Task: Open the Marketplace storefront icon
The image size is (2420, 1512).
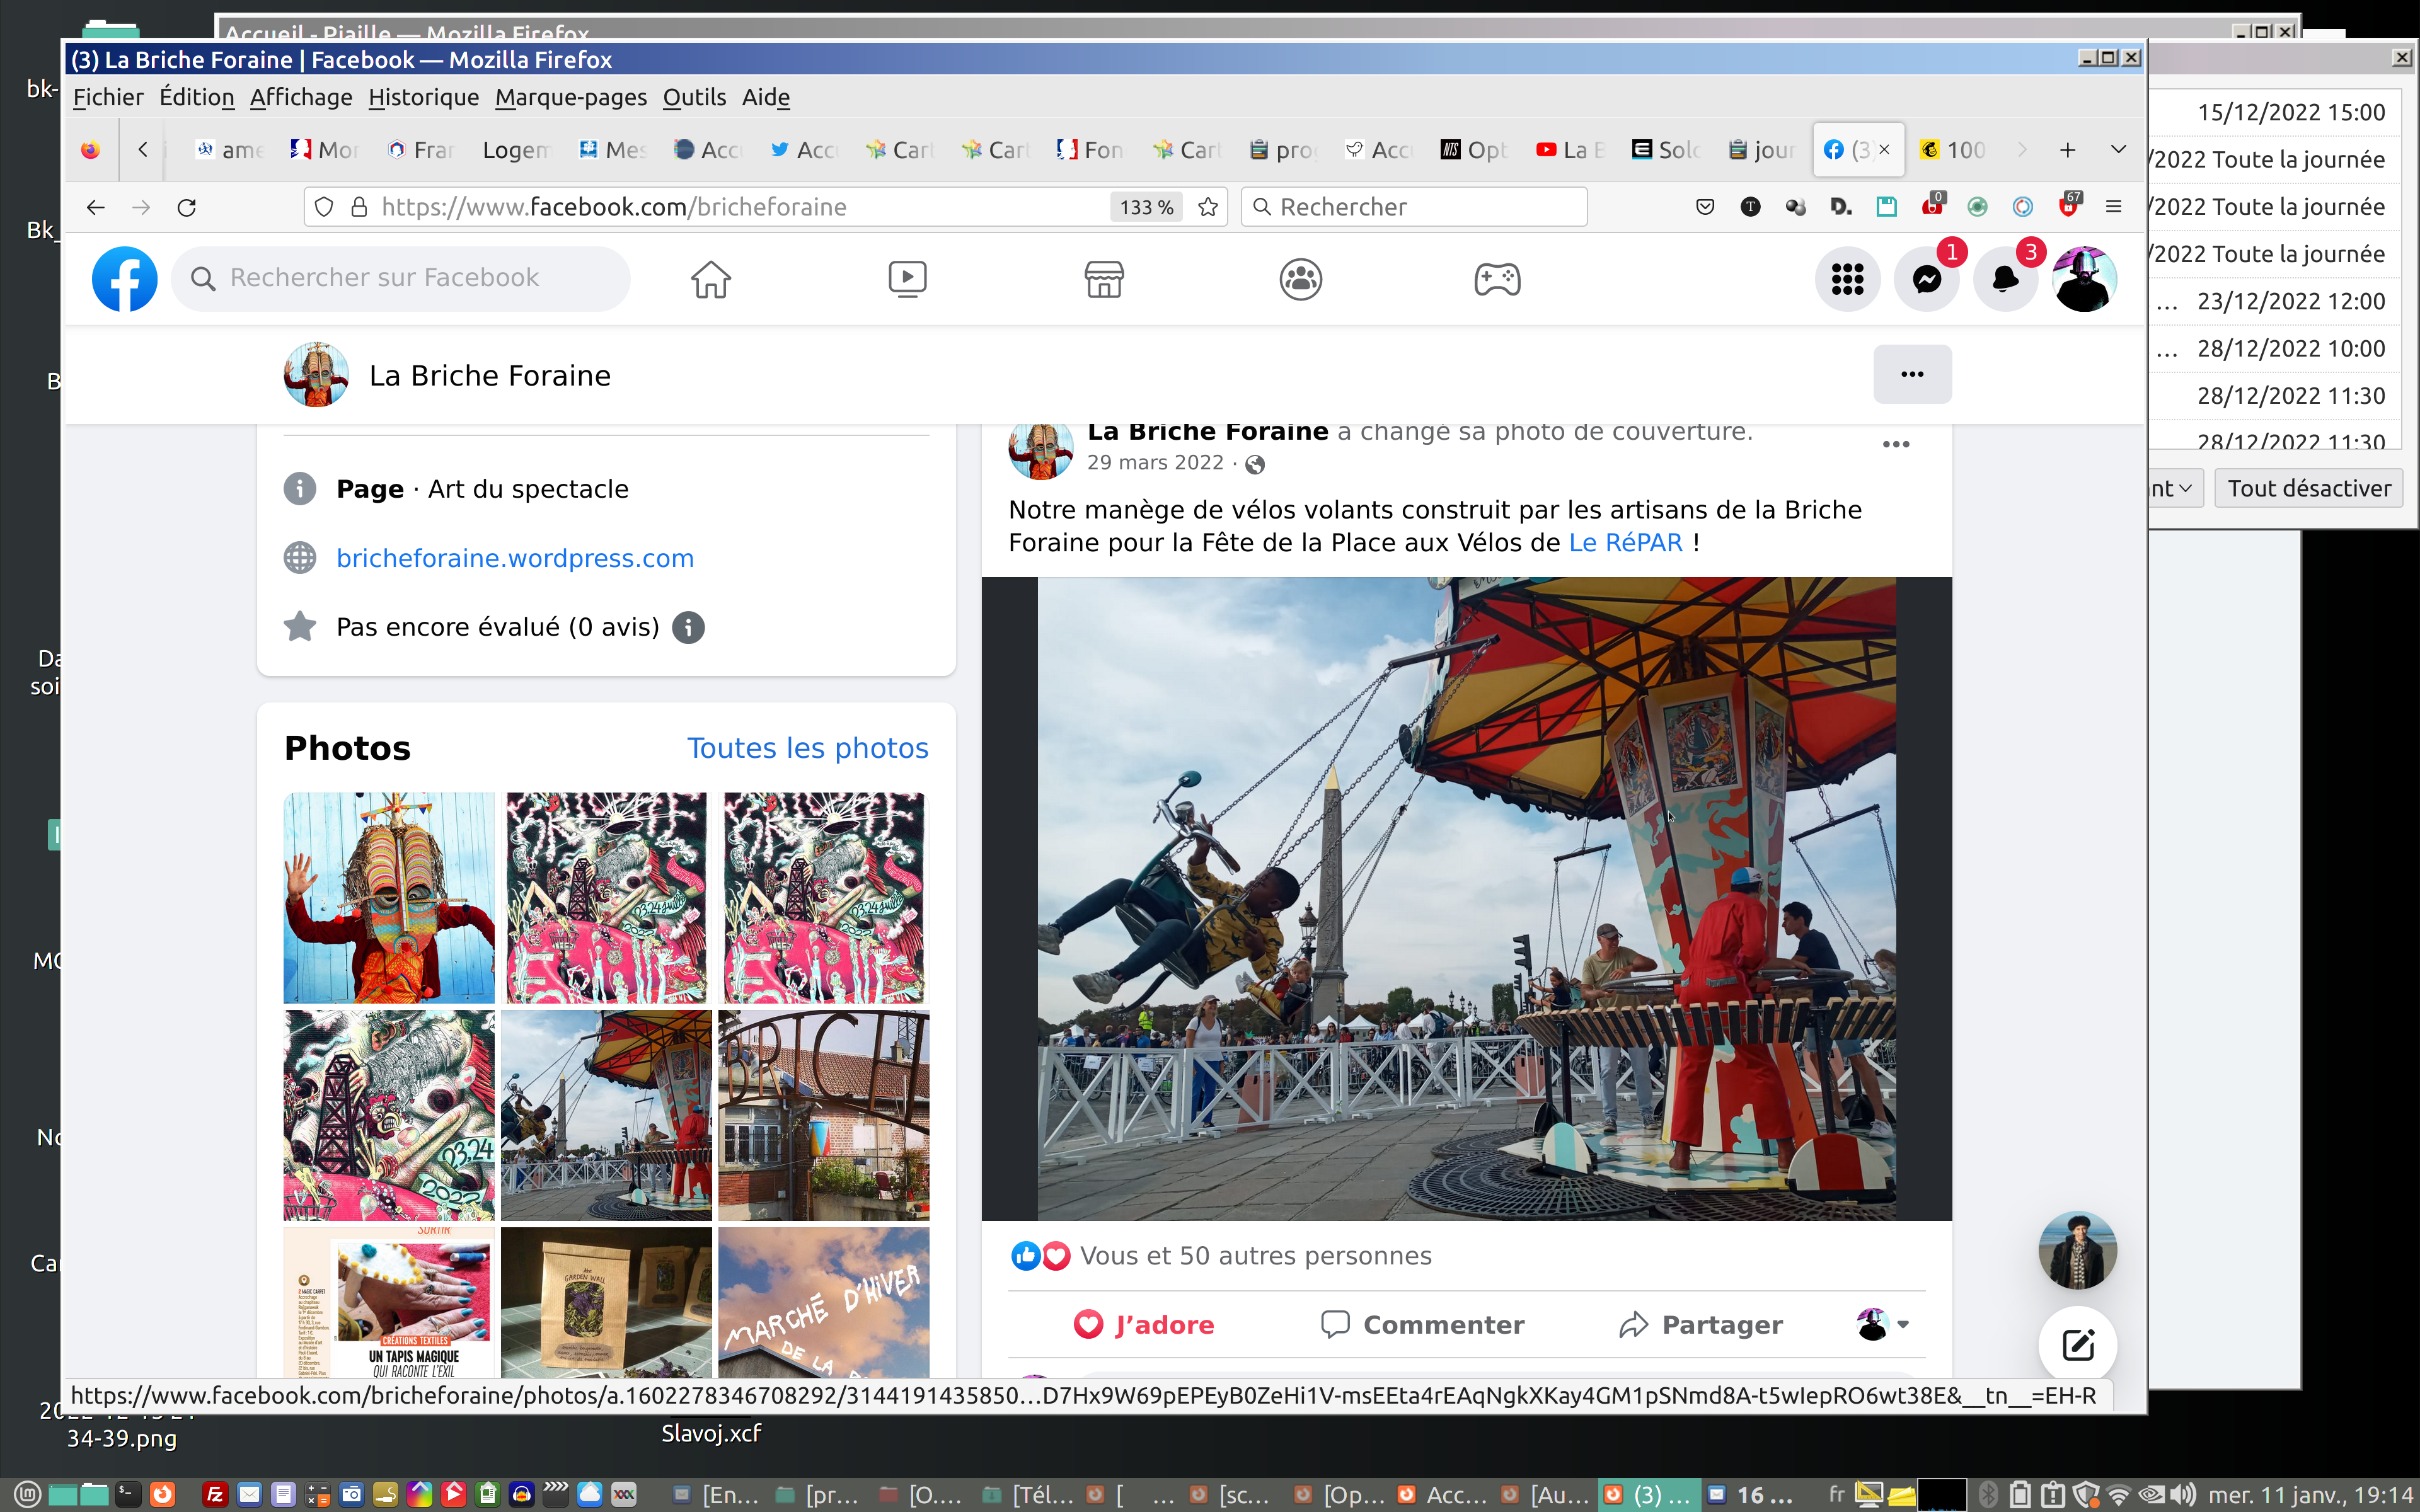Action: [1104, 279]
